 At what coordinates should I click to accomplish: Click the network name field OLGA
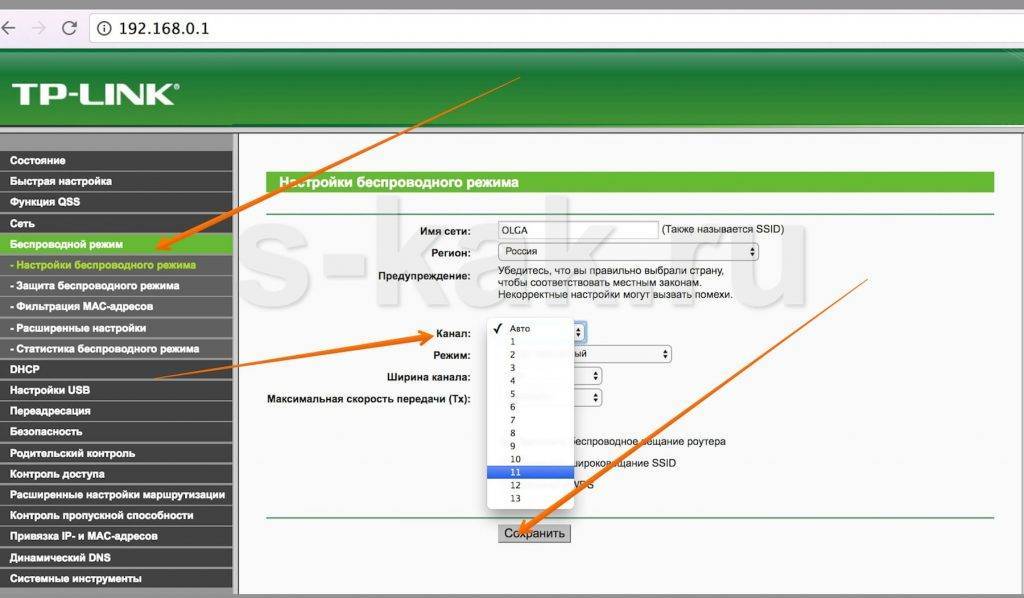tap(578, 230)
